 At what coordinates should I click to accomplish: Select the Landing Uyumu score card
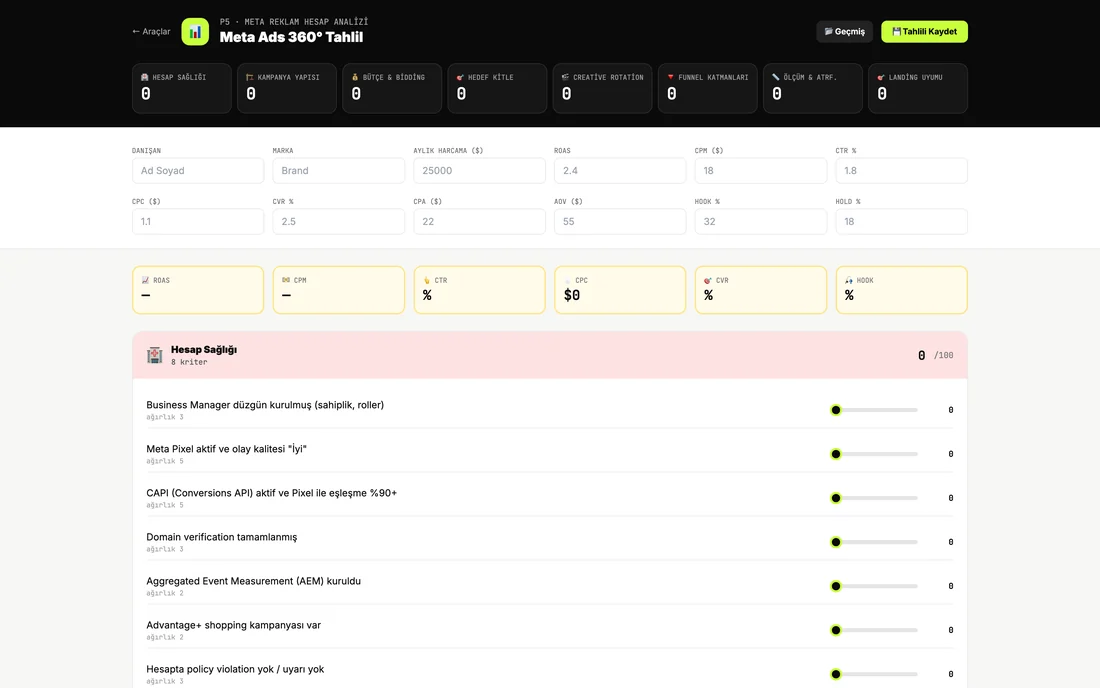pos(918,88)
